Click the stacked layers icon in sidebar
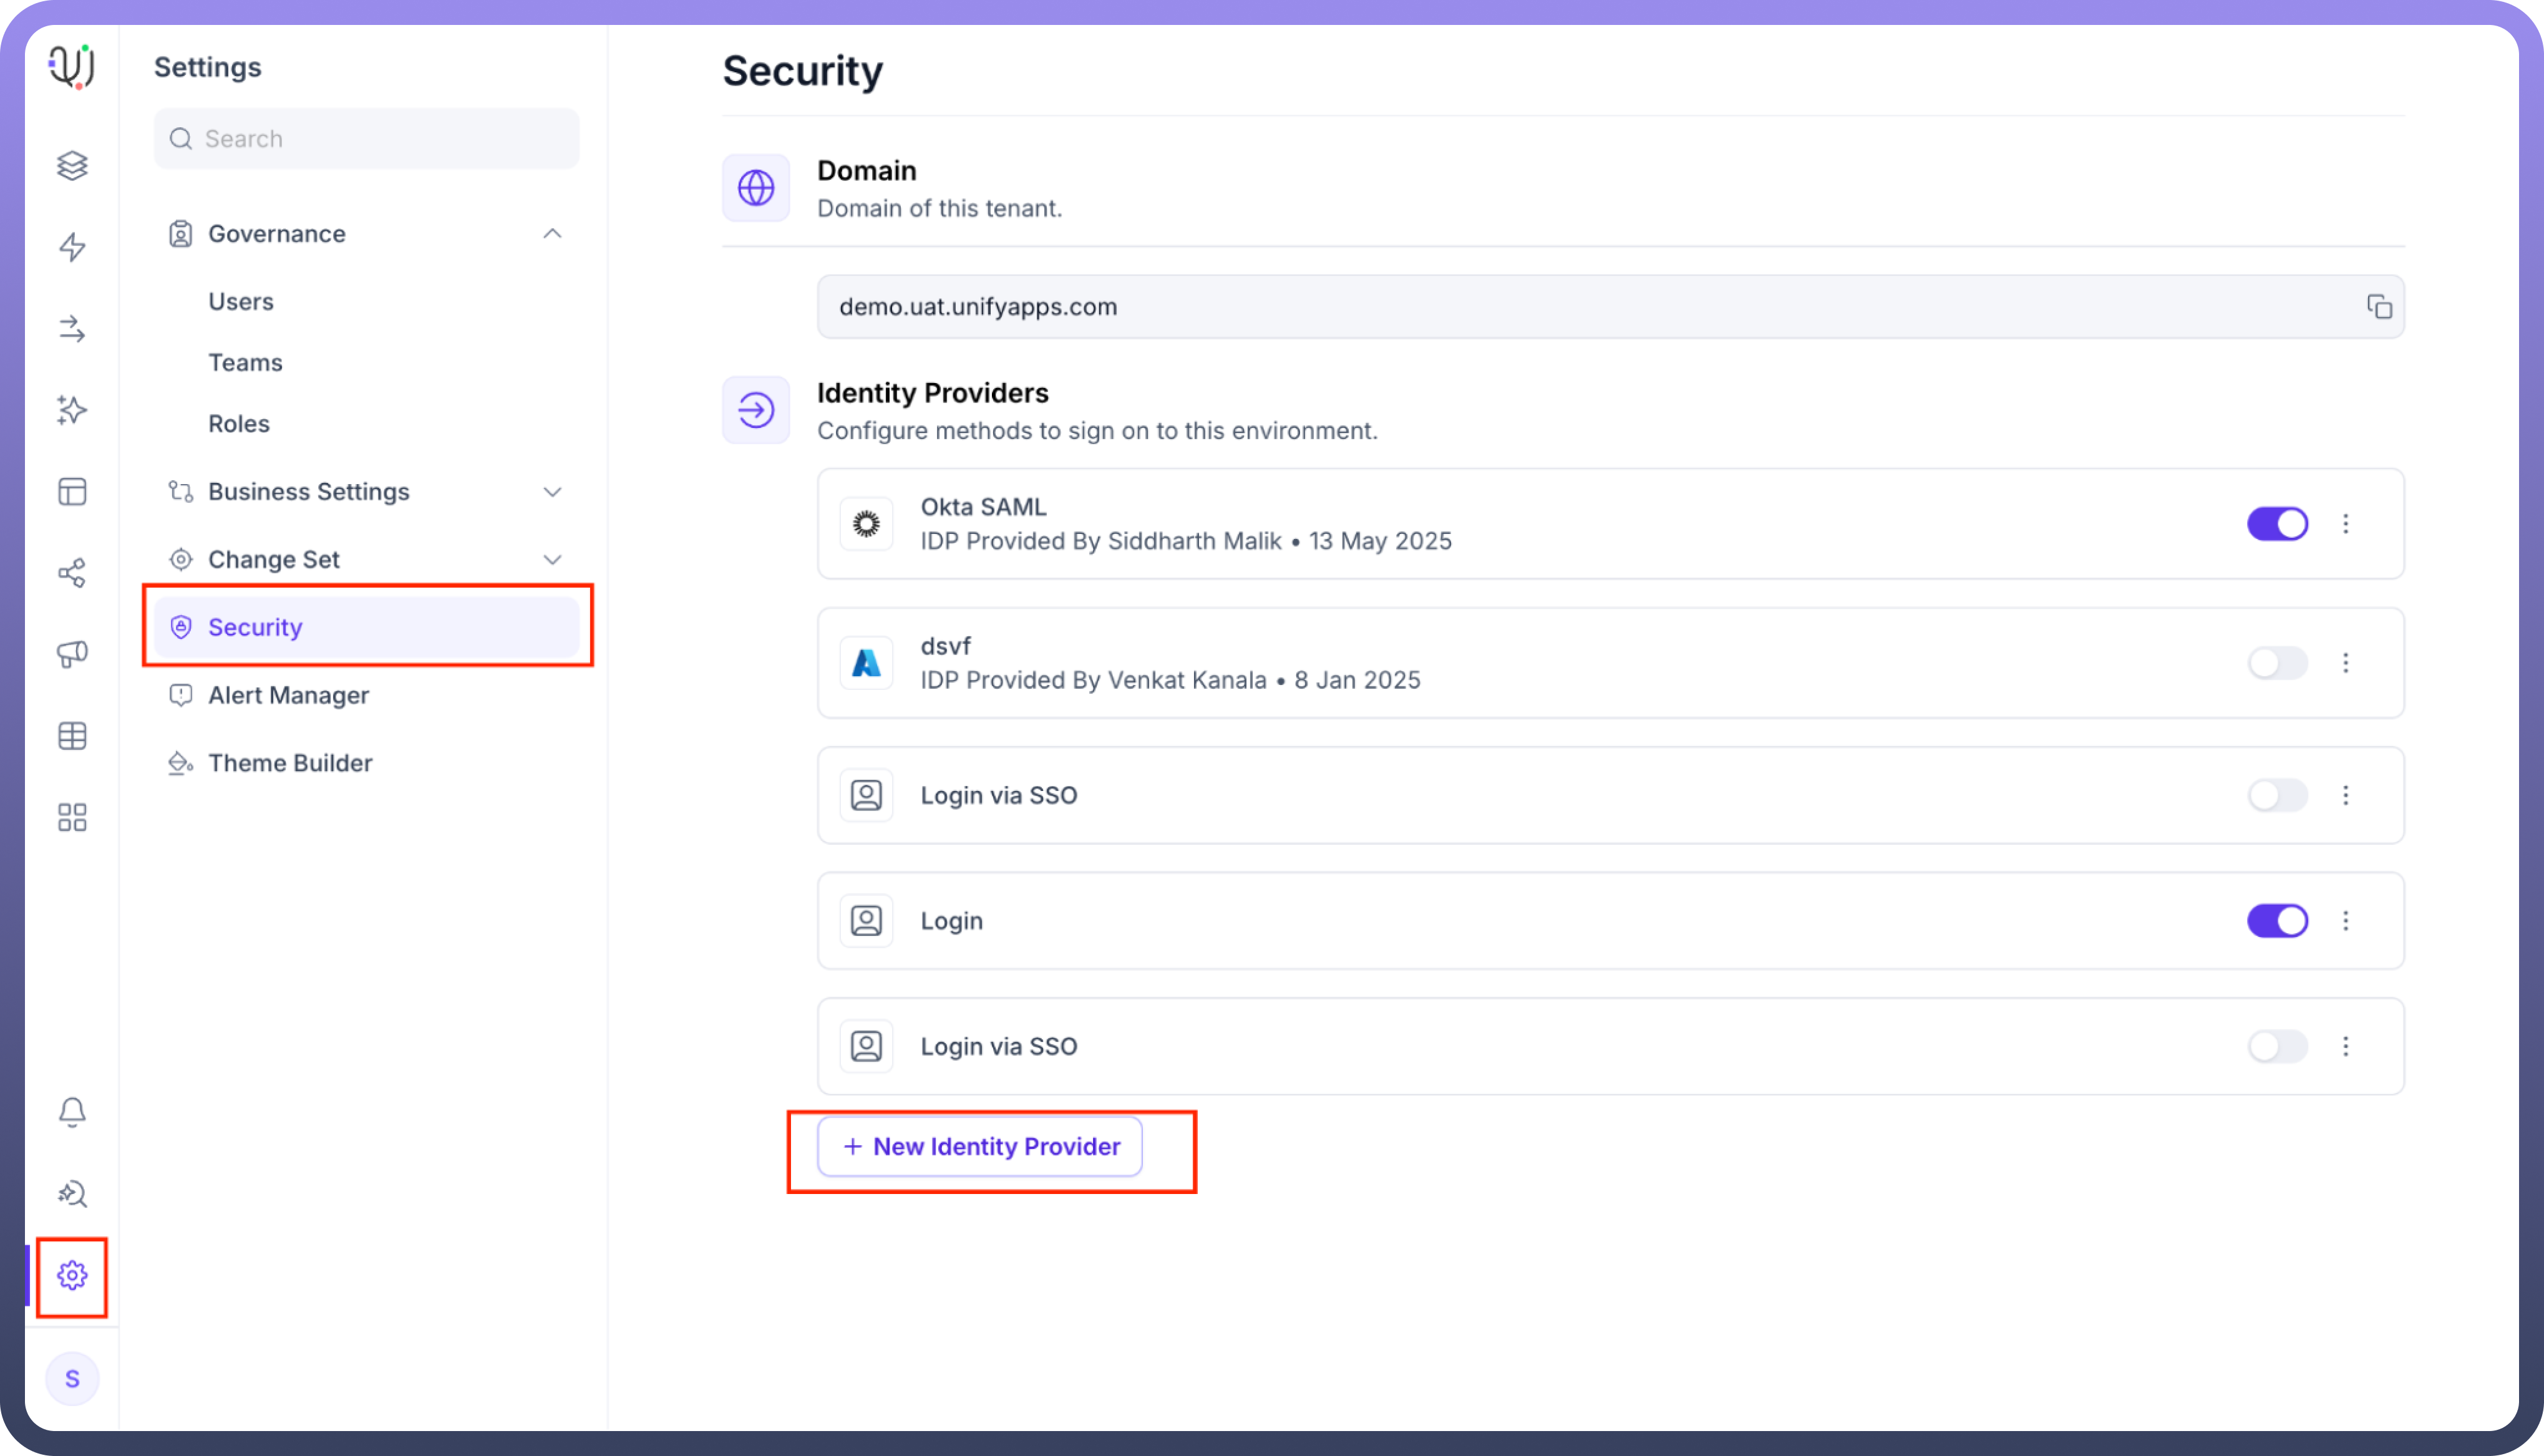This screenshot has width=2544, height=1456. (72, 165)
